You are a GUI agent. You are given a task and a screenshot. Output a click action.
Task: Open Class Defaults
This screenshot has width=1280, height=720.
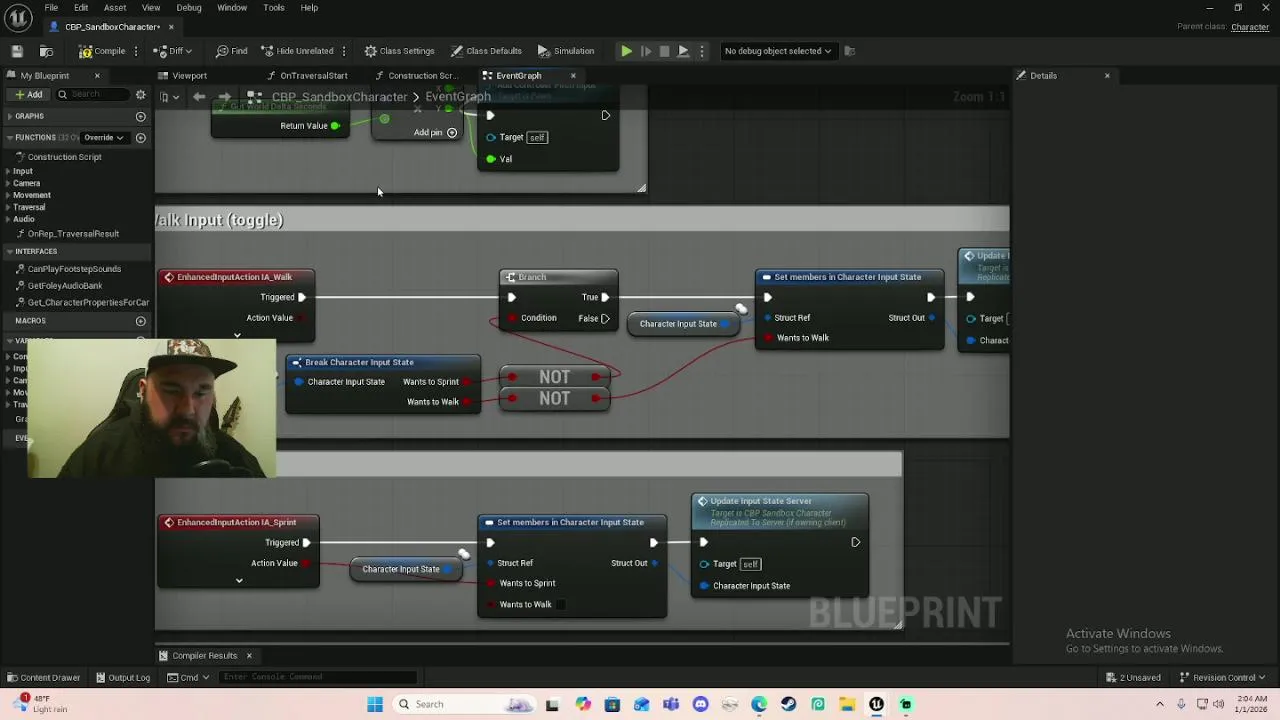pos(486,51)
